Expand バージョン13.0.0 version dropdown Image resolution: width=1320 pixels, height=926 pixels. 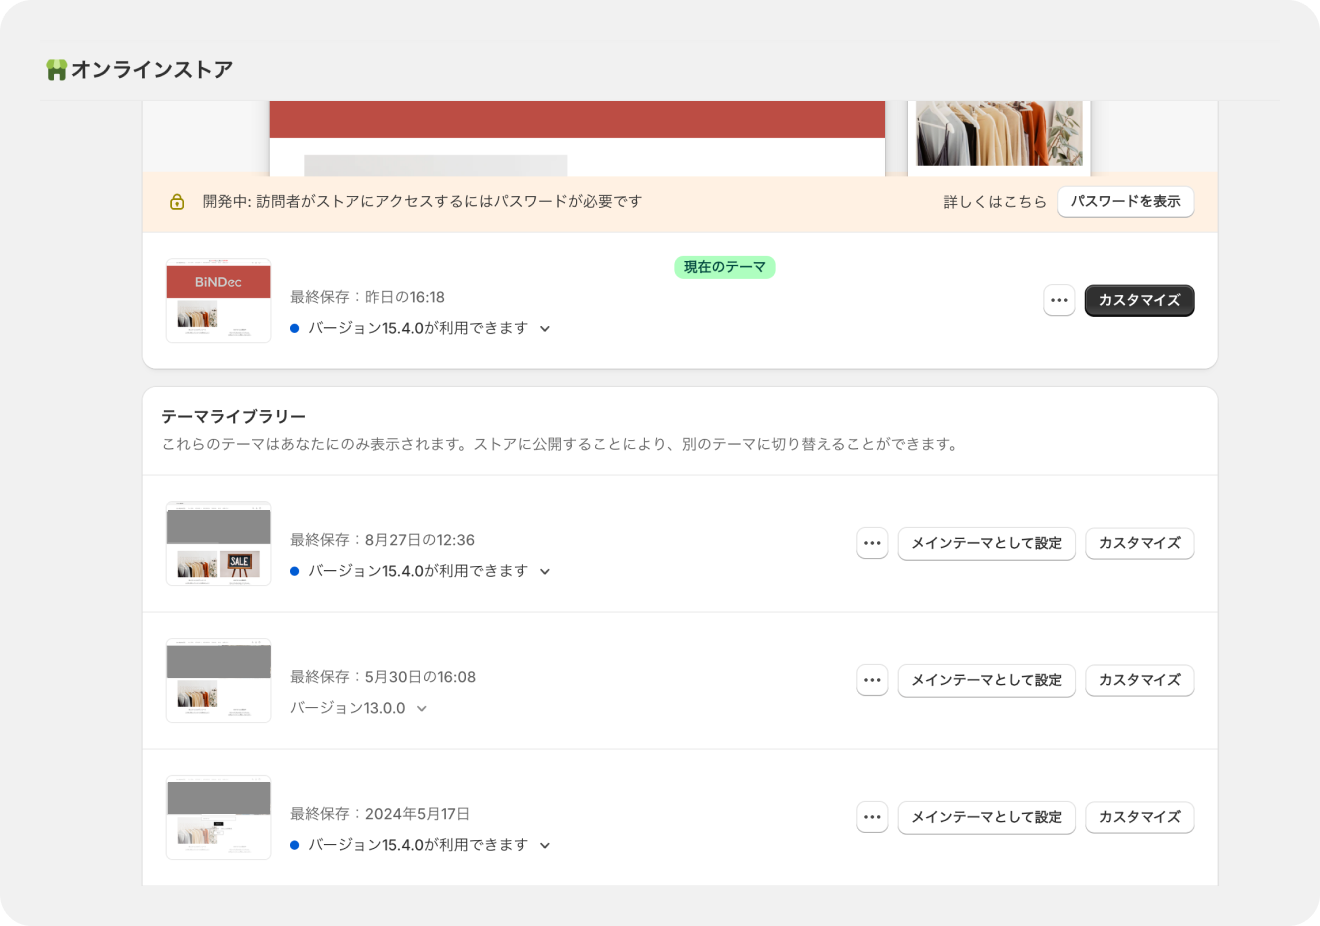pos(359,708)
